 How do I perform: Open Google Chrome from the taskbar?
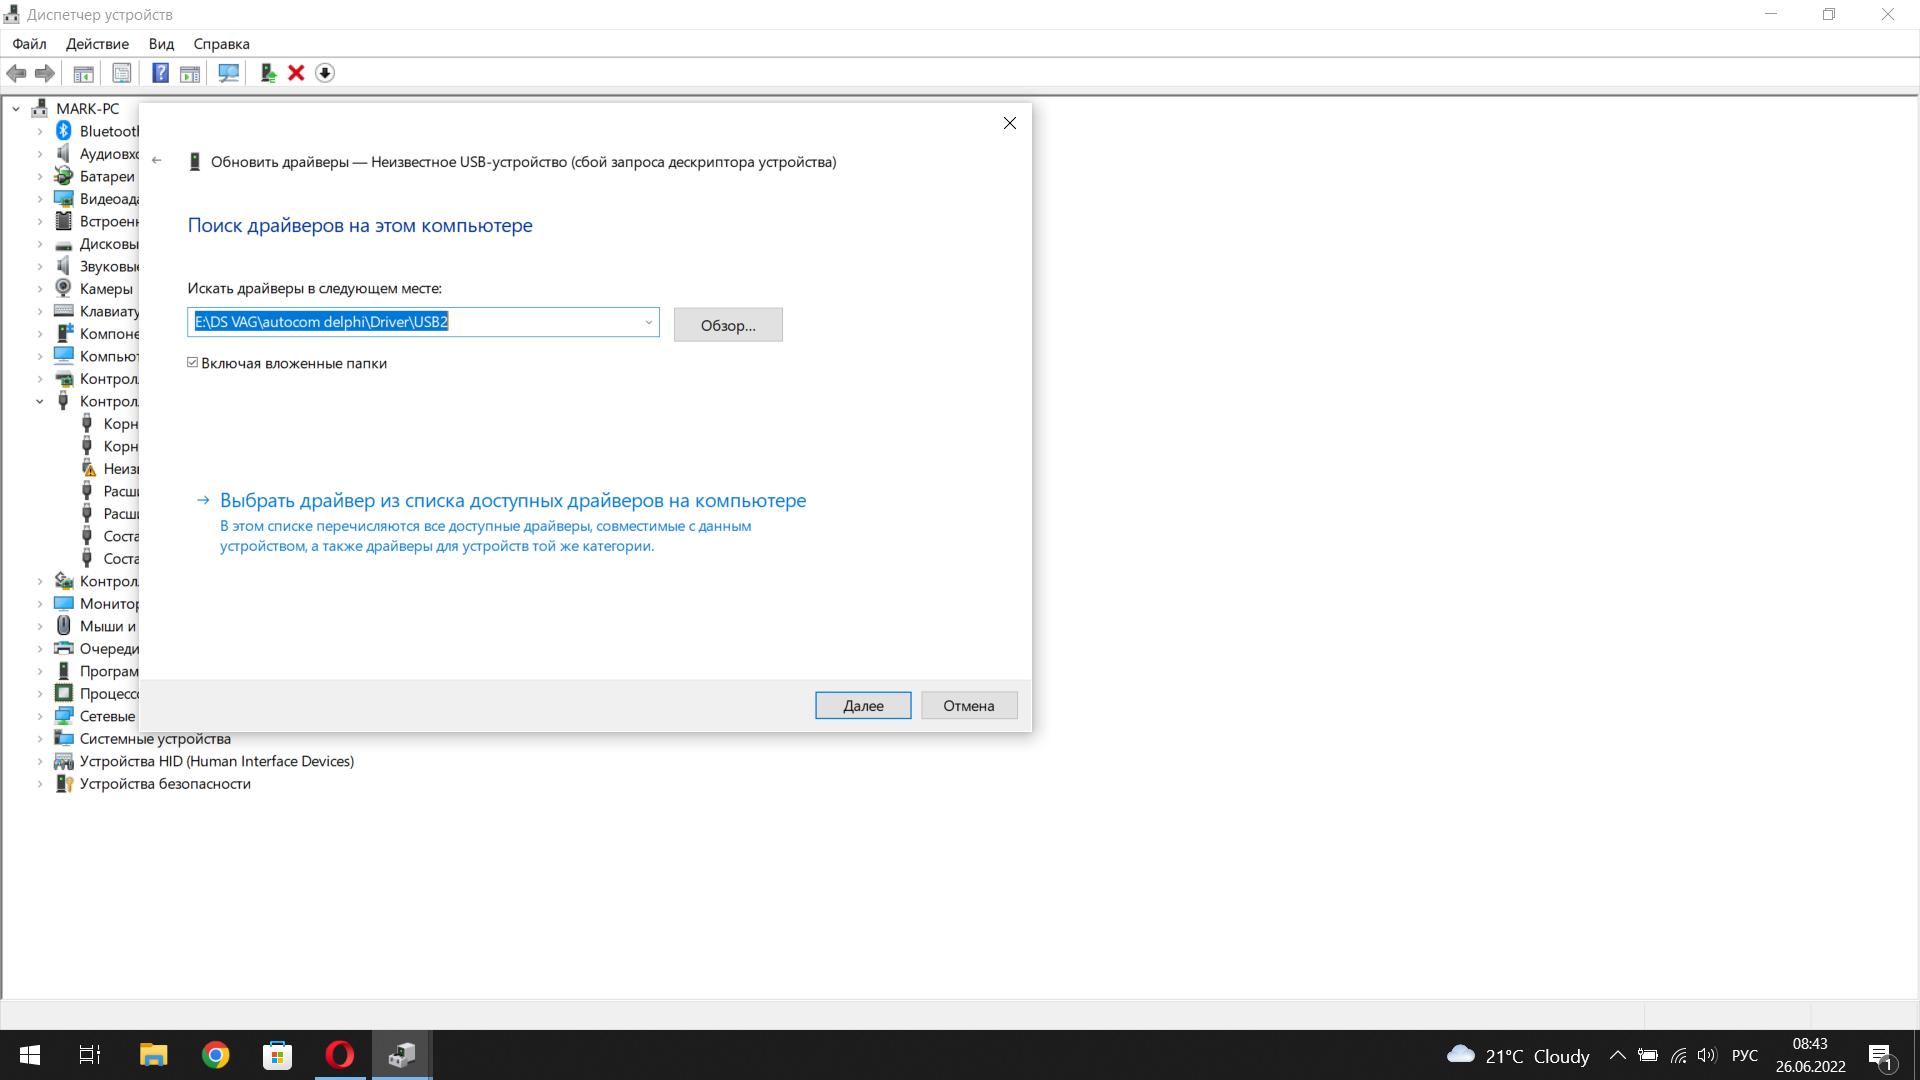[x=215, y=1055]
